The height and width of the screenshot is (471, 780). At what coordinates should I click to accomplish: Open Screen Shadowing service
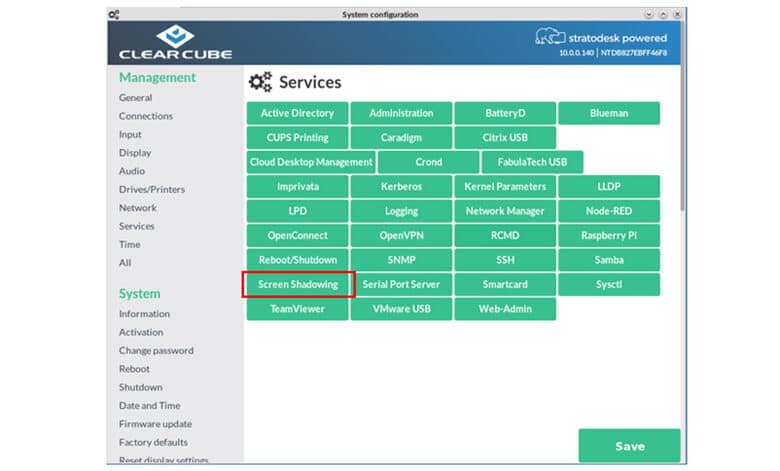click(297, 284)
